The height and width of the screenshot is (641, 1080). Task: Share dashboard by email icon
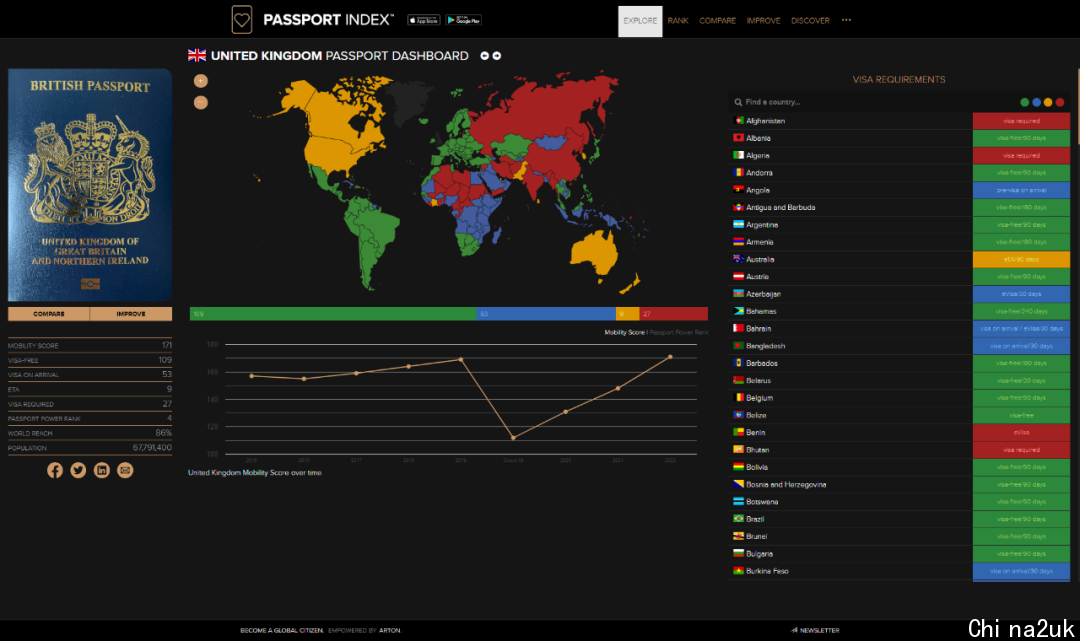coord(125,470)
